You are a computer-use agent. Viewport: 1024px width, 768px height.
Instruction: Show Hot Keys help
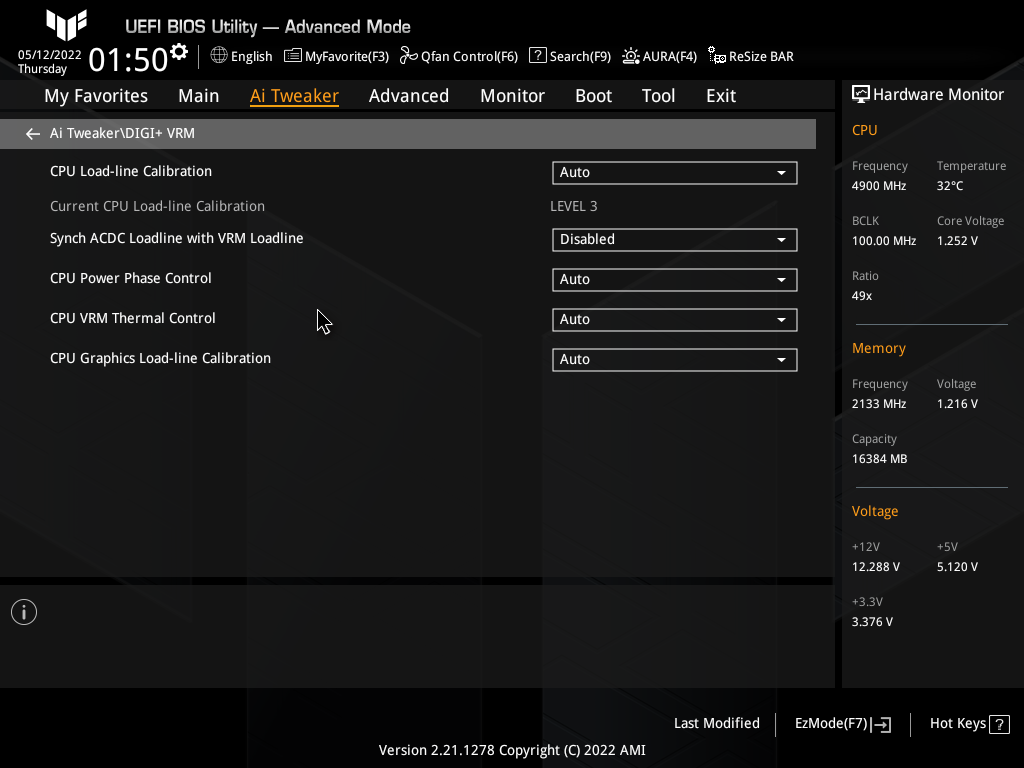[970, 724]
